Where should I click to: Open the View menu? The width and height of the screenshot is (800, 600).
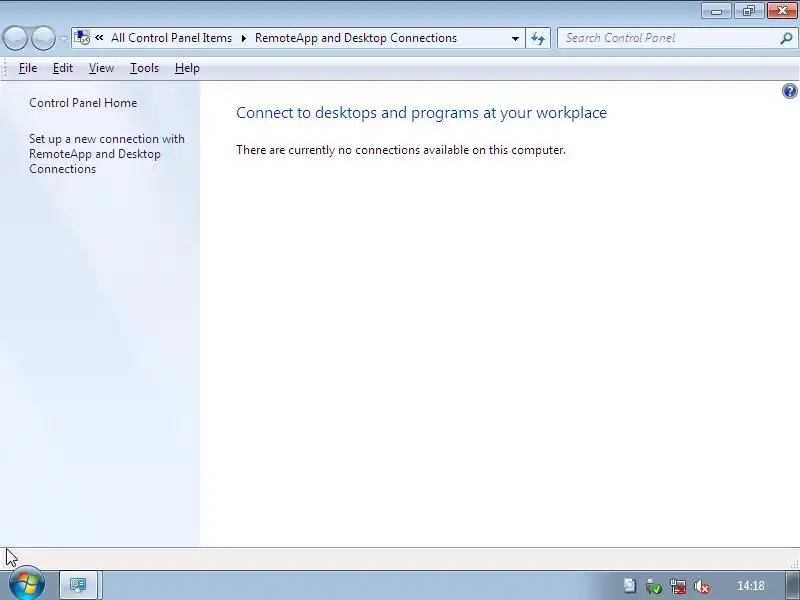(101, 68)
